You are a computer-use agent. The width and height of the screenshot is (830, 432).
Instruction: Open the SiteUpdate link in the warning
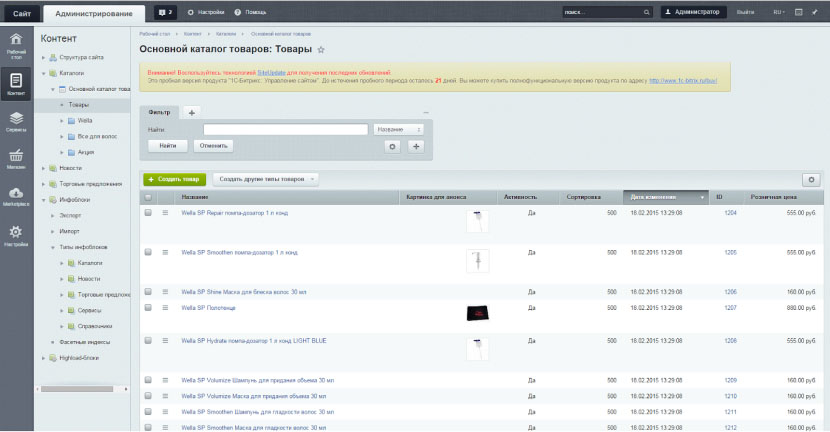[271, 72]
